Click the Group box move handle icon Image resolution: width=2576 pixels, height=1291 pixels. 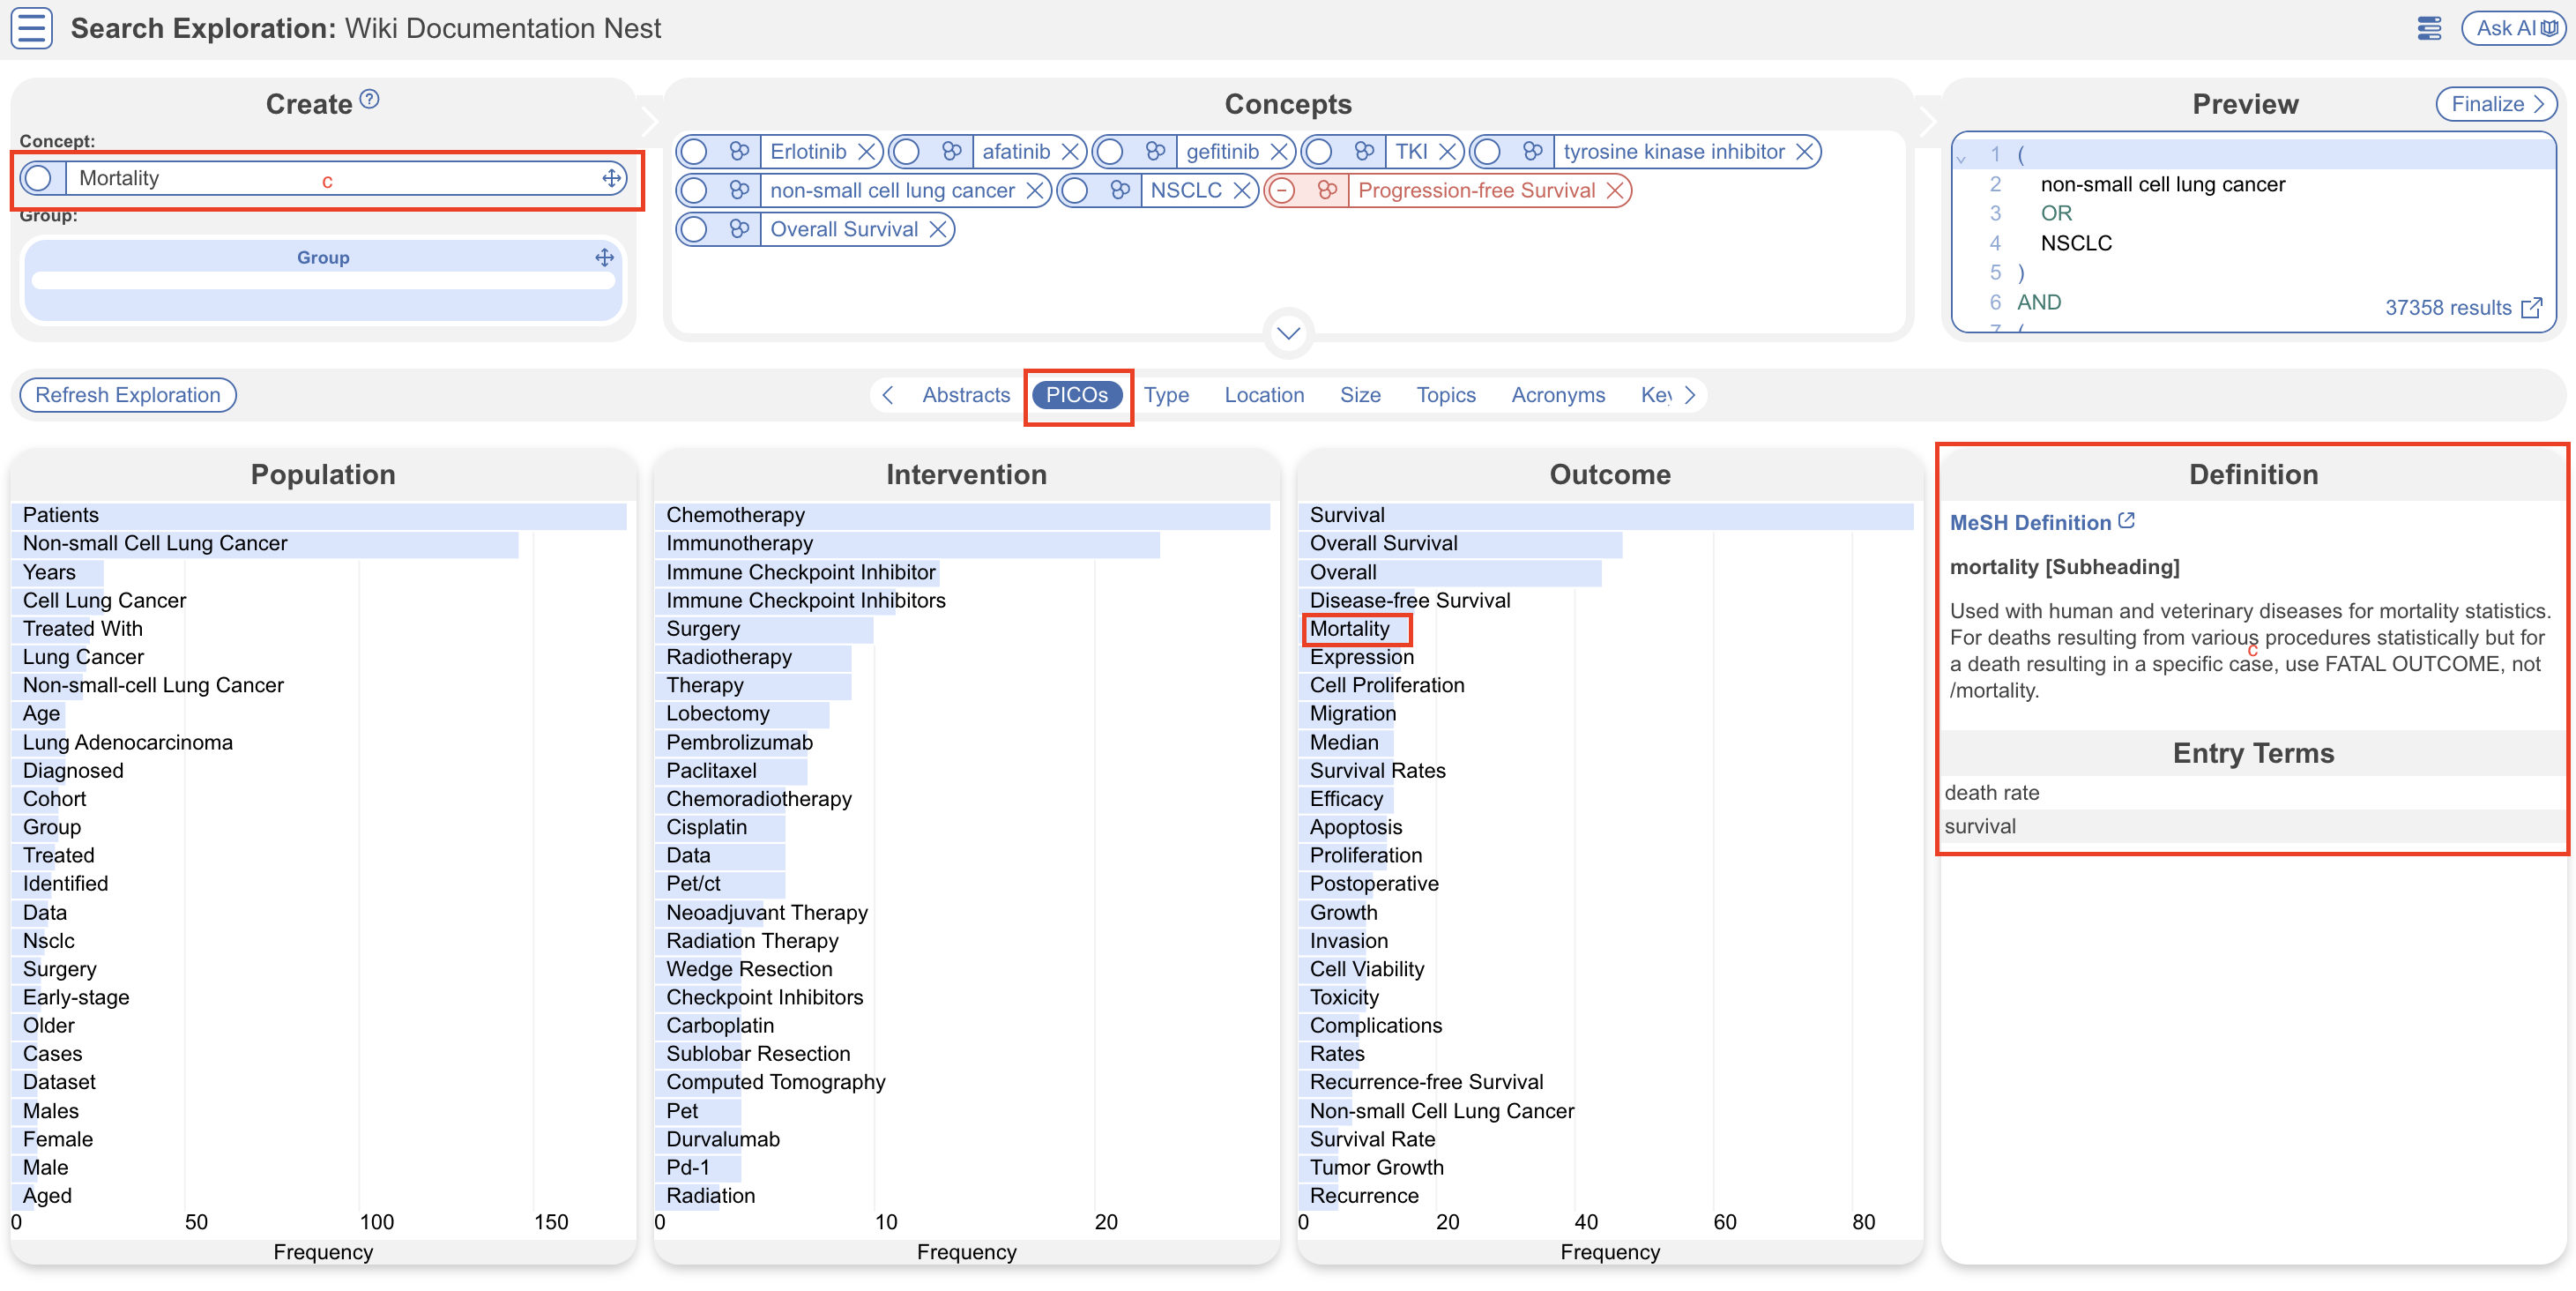[x=604, y=258]
